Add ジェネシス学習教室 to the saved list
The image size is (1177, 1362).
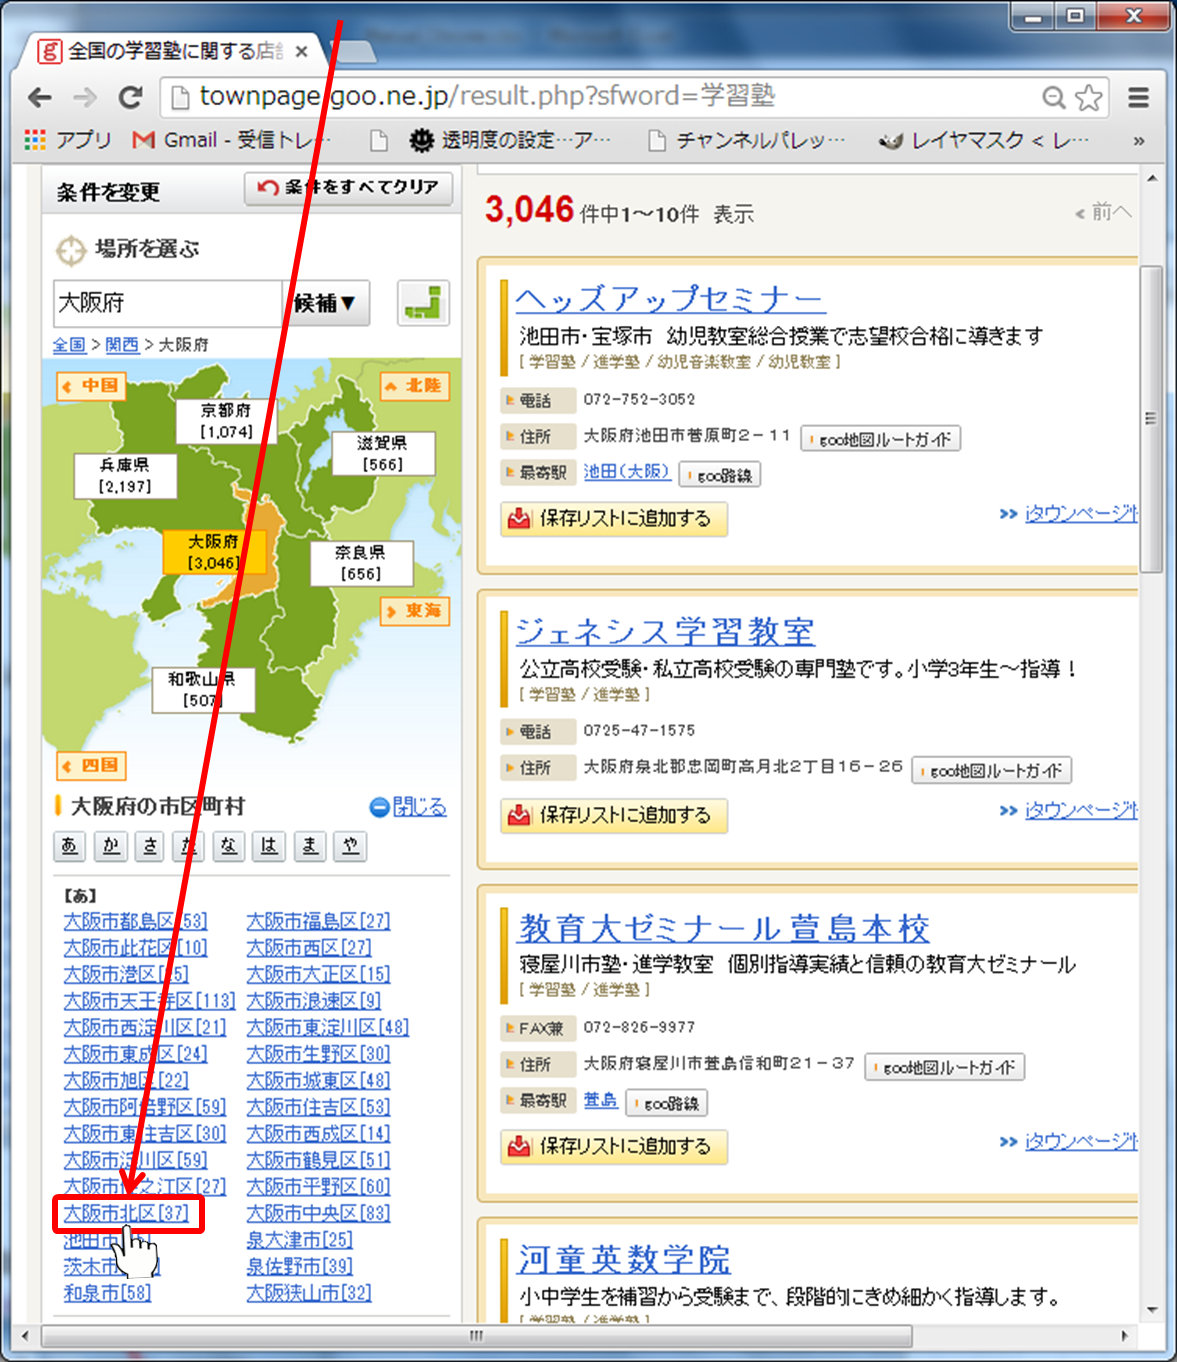click(613, 815)
